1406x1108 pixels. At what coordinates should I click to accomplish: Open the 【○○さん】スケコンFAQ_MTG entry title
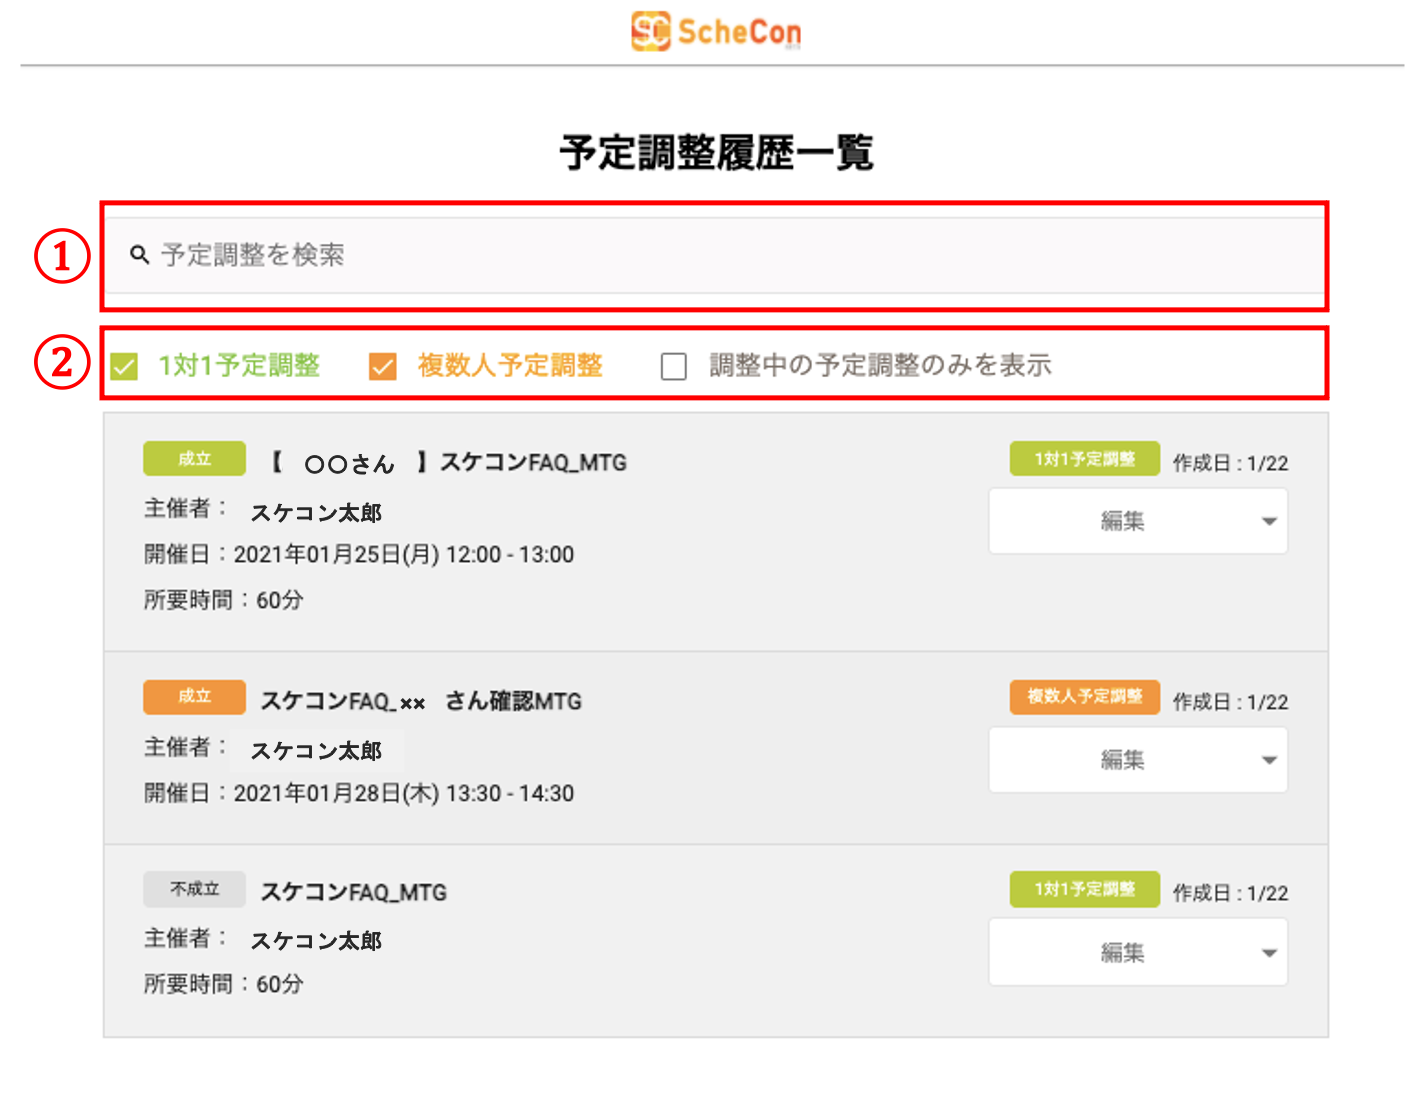(448, 463)
